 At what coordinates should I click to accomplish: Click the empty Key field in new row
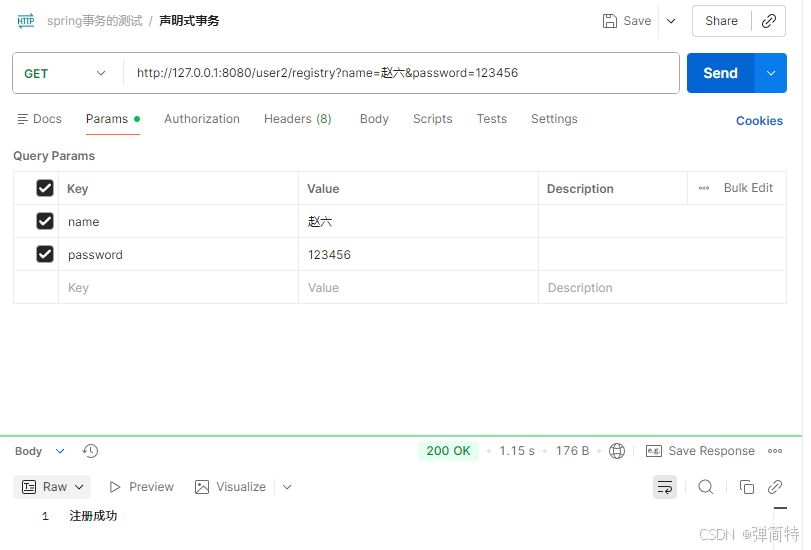(178, 287)
